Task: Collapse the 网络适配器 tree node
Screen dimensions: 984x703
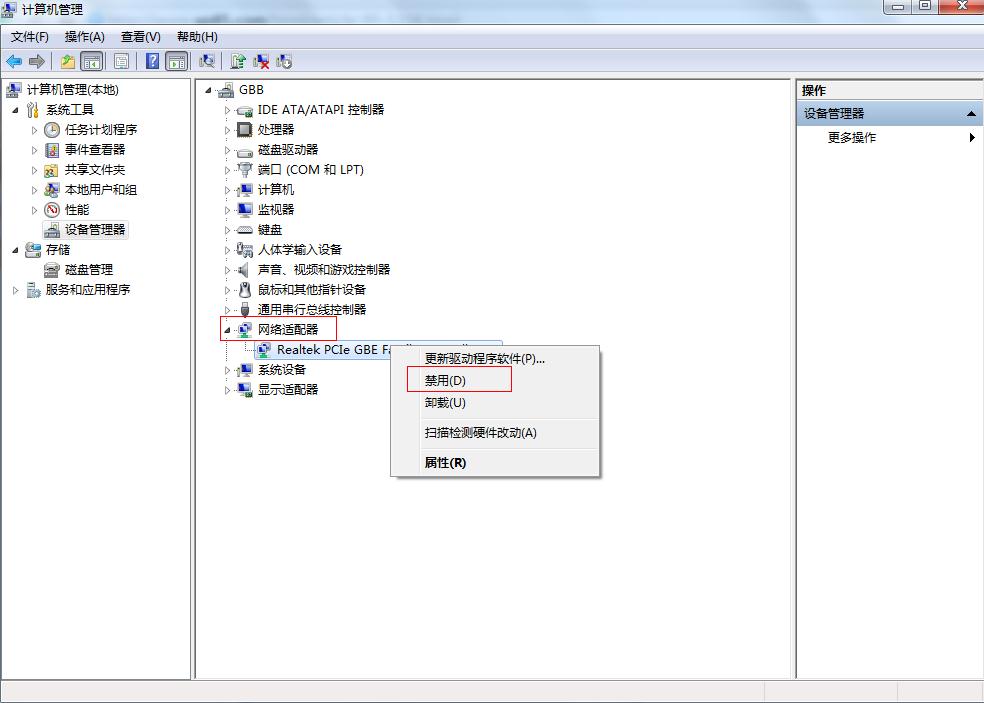Action: tap(227, 330)
